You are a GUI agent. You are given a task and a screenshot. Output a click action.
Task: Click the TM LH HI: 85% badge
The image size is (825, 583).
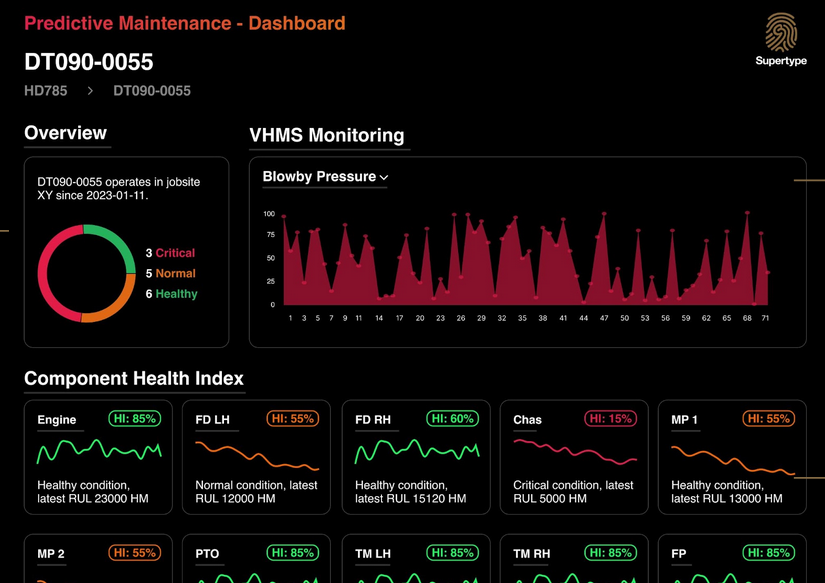point(452,553)
